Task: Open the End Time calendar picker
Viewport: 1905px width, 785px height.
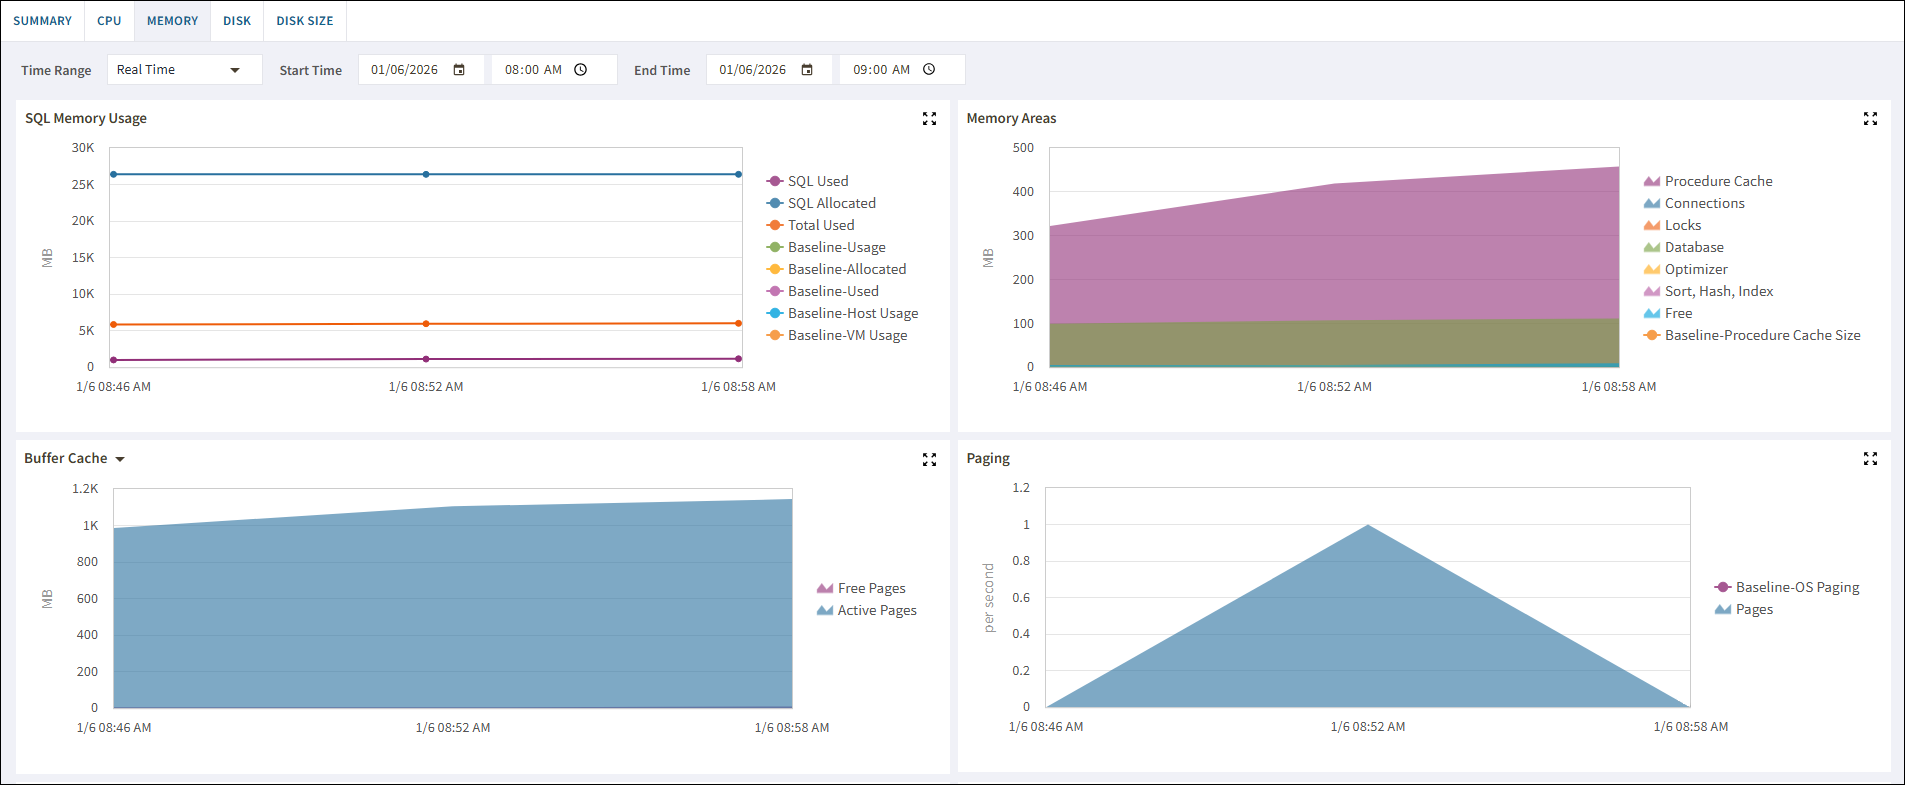Action: [x=807, y=70]
